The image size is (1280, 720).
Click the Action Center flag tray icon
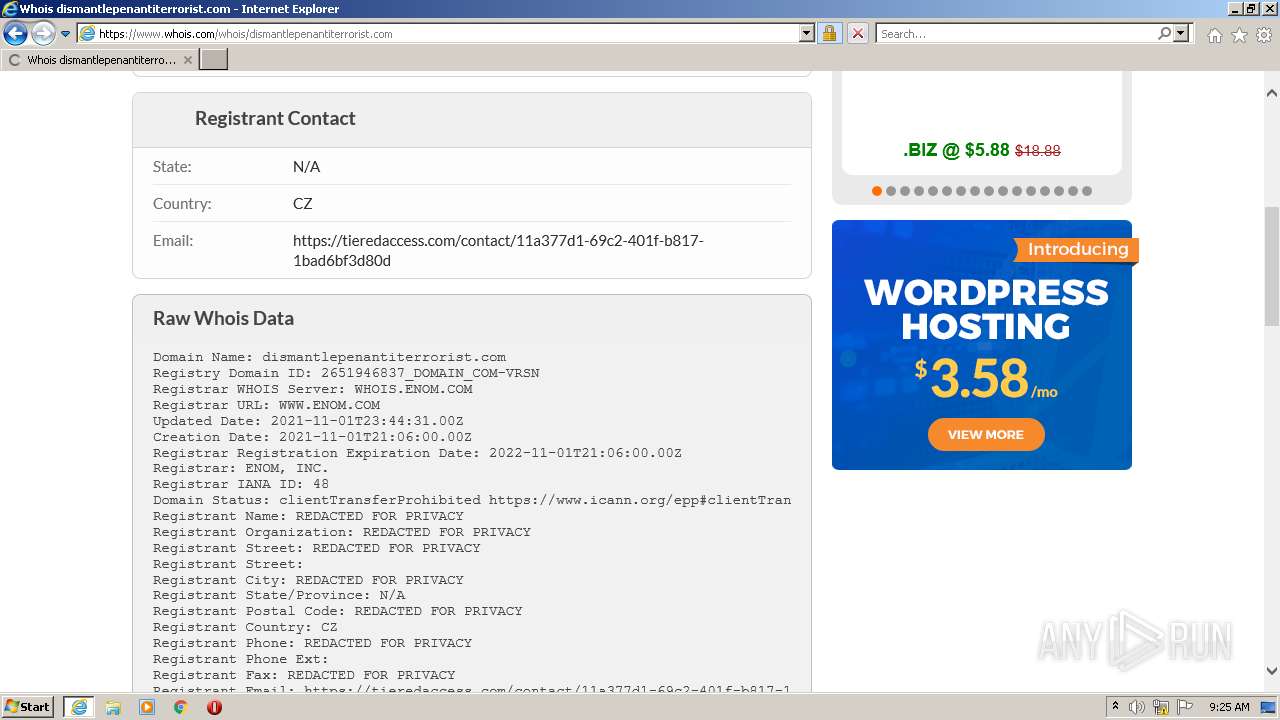click(1185, 707)
